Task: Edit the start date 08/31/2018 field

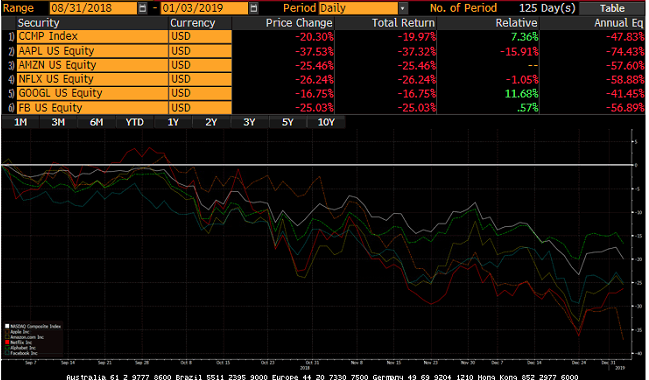Action: pyautogui.click(x=94, y=8)
